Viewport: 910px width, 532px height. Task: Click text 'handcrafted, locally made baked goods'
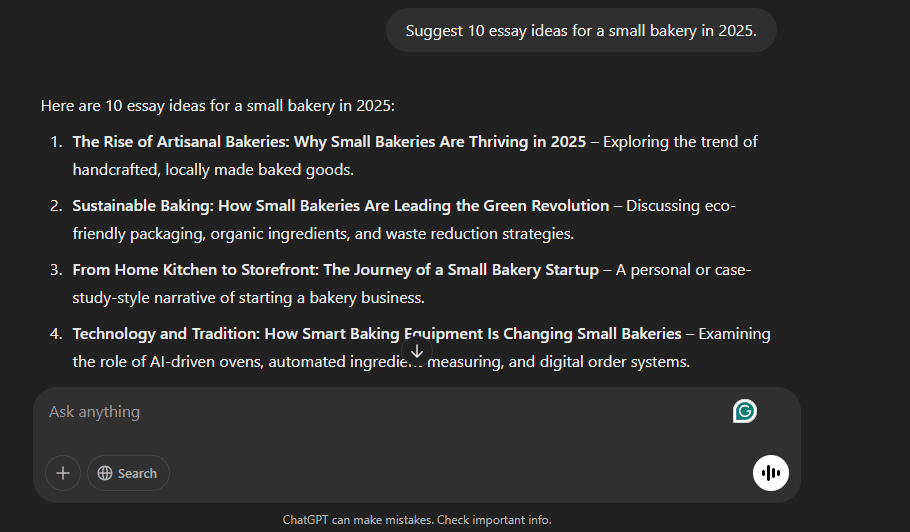tap(213, 169)
